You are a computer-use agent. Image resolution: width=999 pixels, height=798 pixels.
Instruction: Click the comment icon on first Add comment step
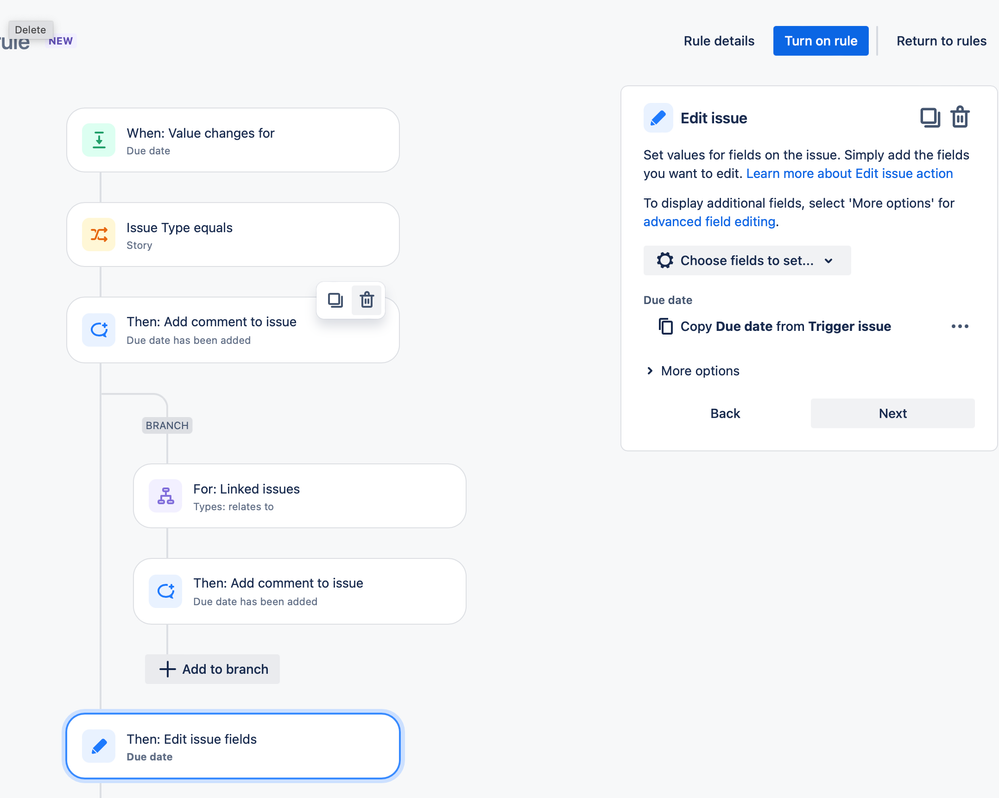(99, 329)
